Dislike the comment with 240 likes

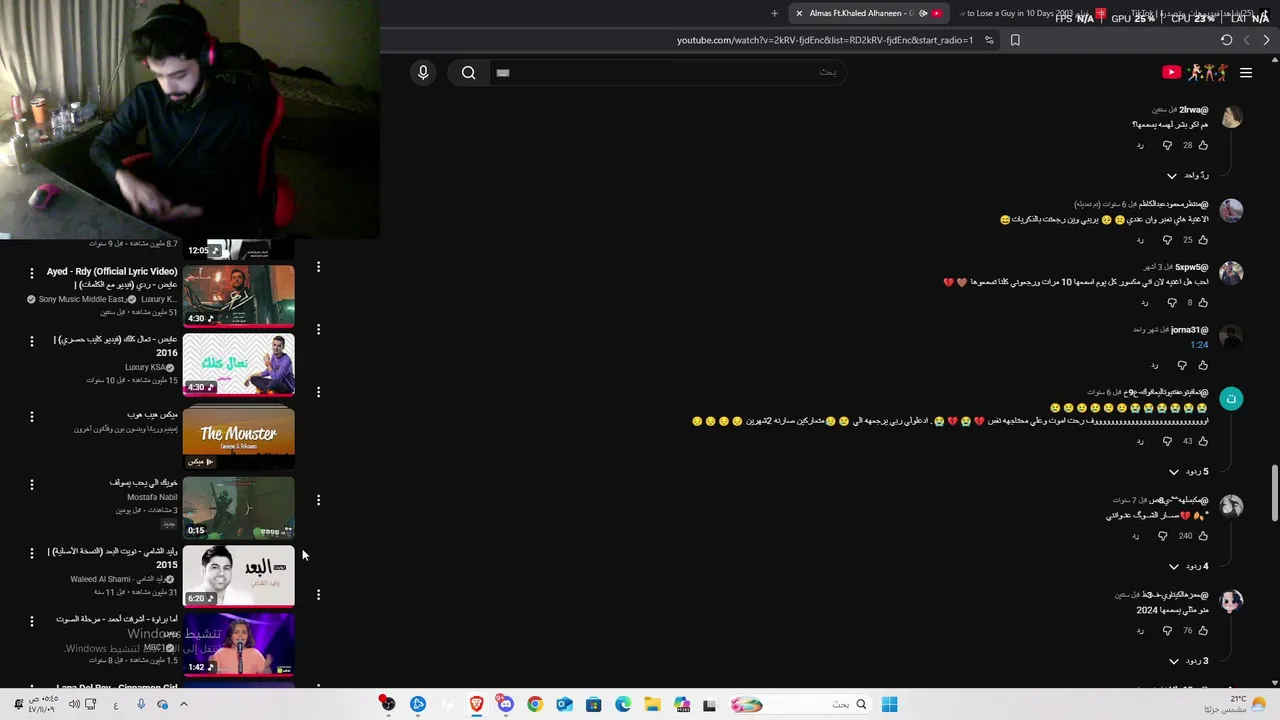[x=1162, y=536]
